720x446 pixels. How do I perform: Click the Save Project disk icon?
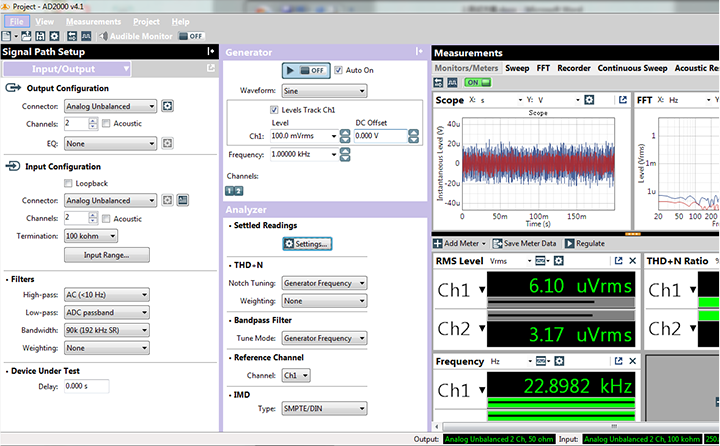pos(40,36)
